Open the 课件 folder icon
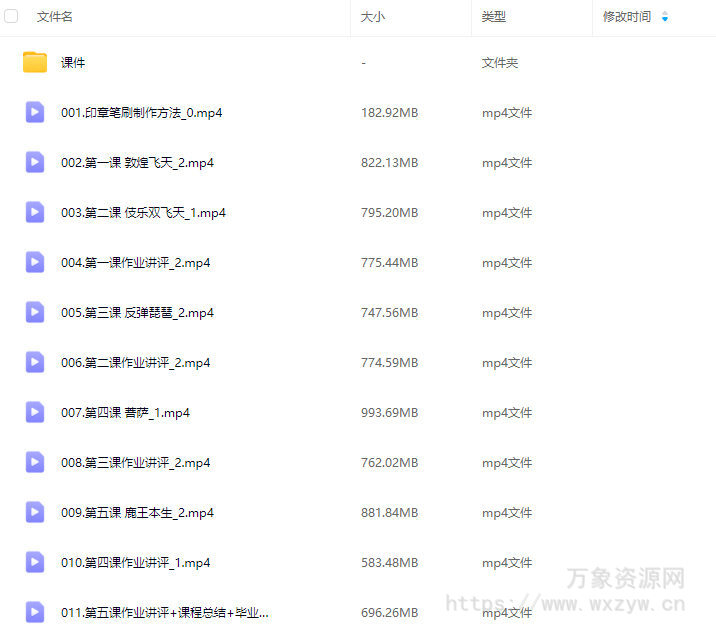This screenshot has height=638, width=716. tap(35, 62)
